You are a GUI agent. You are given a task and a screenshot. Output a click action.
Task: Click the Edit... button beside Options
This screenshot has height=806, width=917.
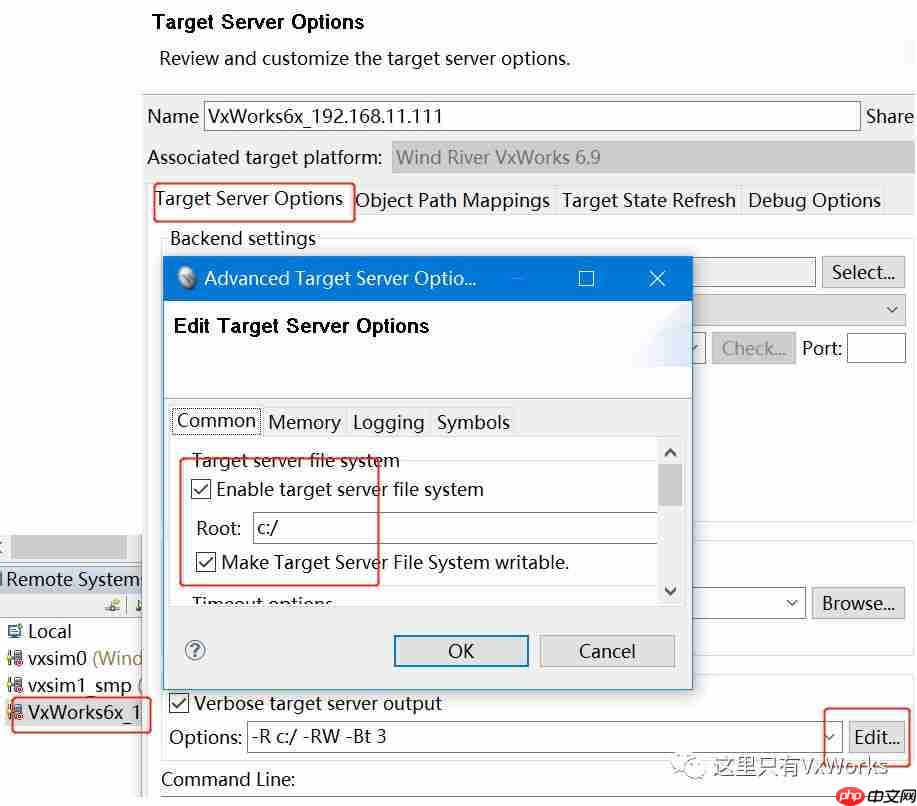point(876,737)
